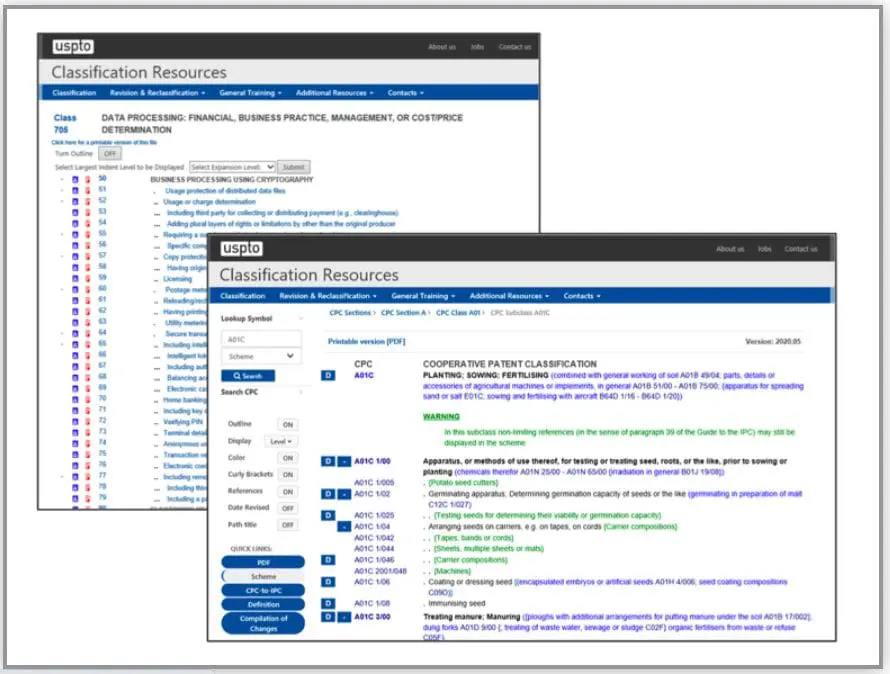Image resolution: width=890 pixels, height=674 pixels.
Task: Click the uspto logo in the back window
Action: (73, 47)
